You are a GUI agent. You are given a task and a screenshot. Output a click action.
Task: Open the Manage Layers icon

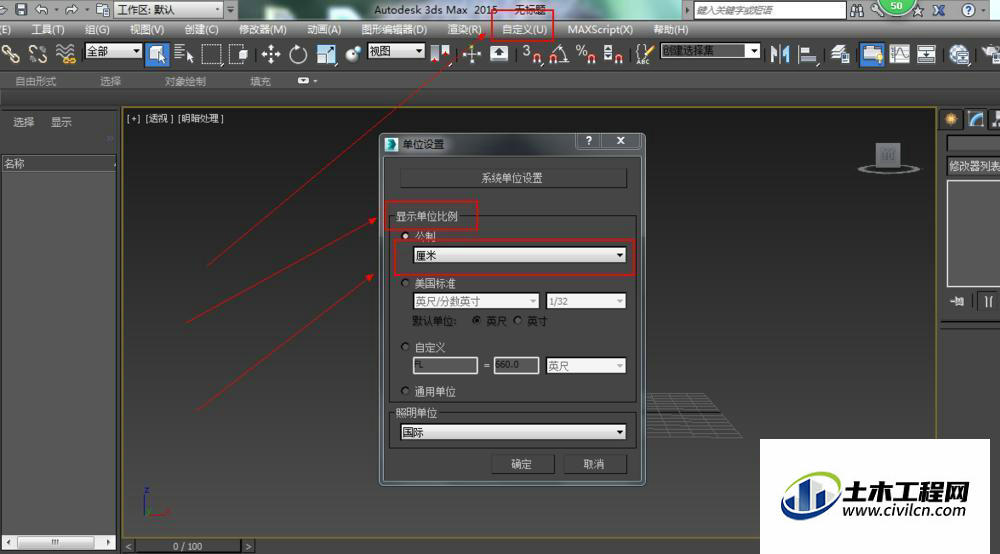(840, 54)
